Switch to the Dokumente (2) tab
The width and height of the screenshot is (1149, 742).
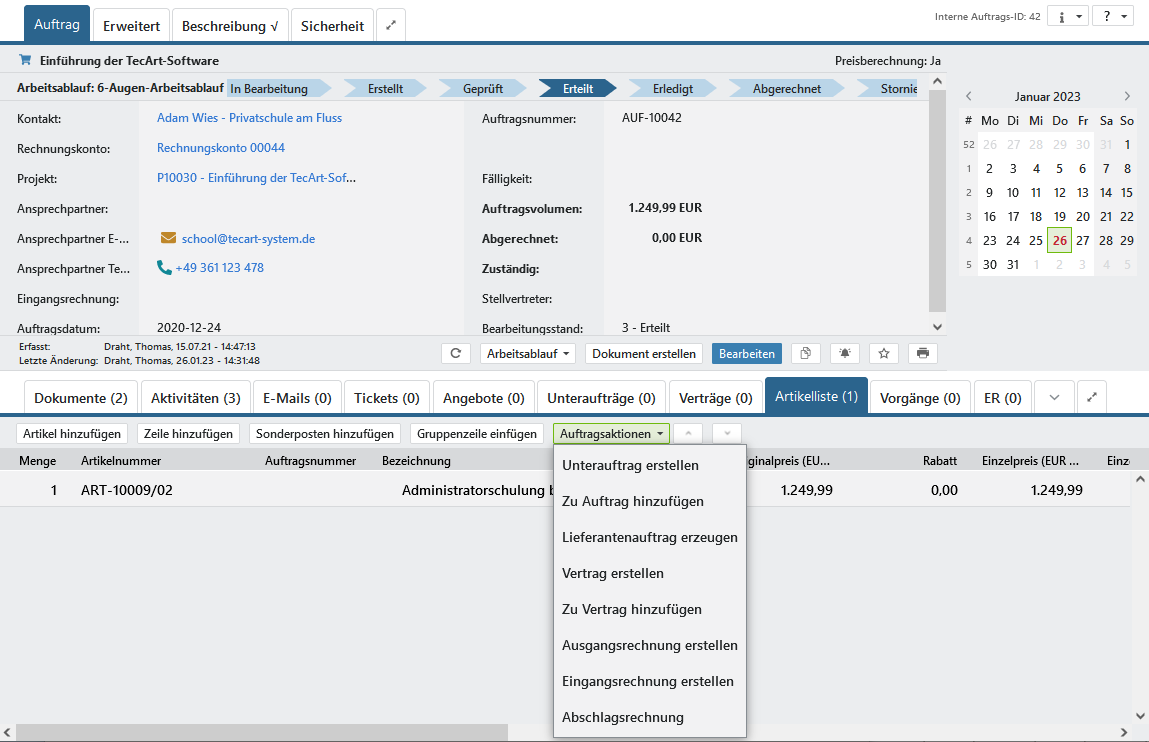pyautogui.click(x=81, y=397)
